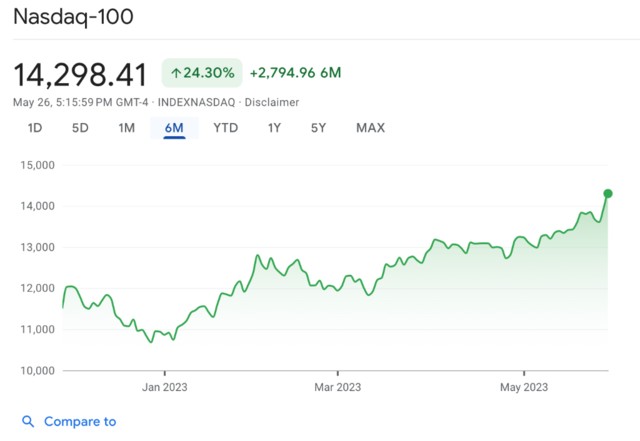Click the magnifier icon beside Compare to
The width and height of the screenshot is (640, 441).
point(28,422)
